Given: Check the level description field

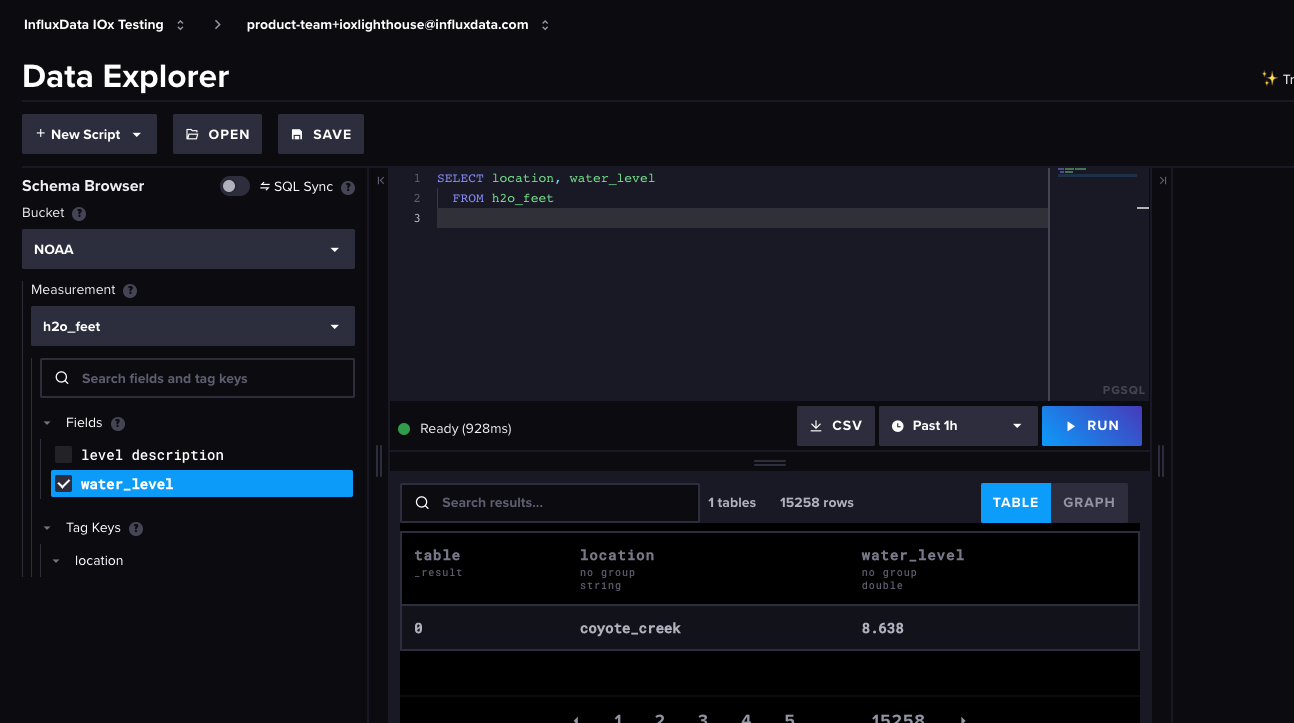Looking at the screenshot, I should (63, 454).
